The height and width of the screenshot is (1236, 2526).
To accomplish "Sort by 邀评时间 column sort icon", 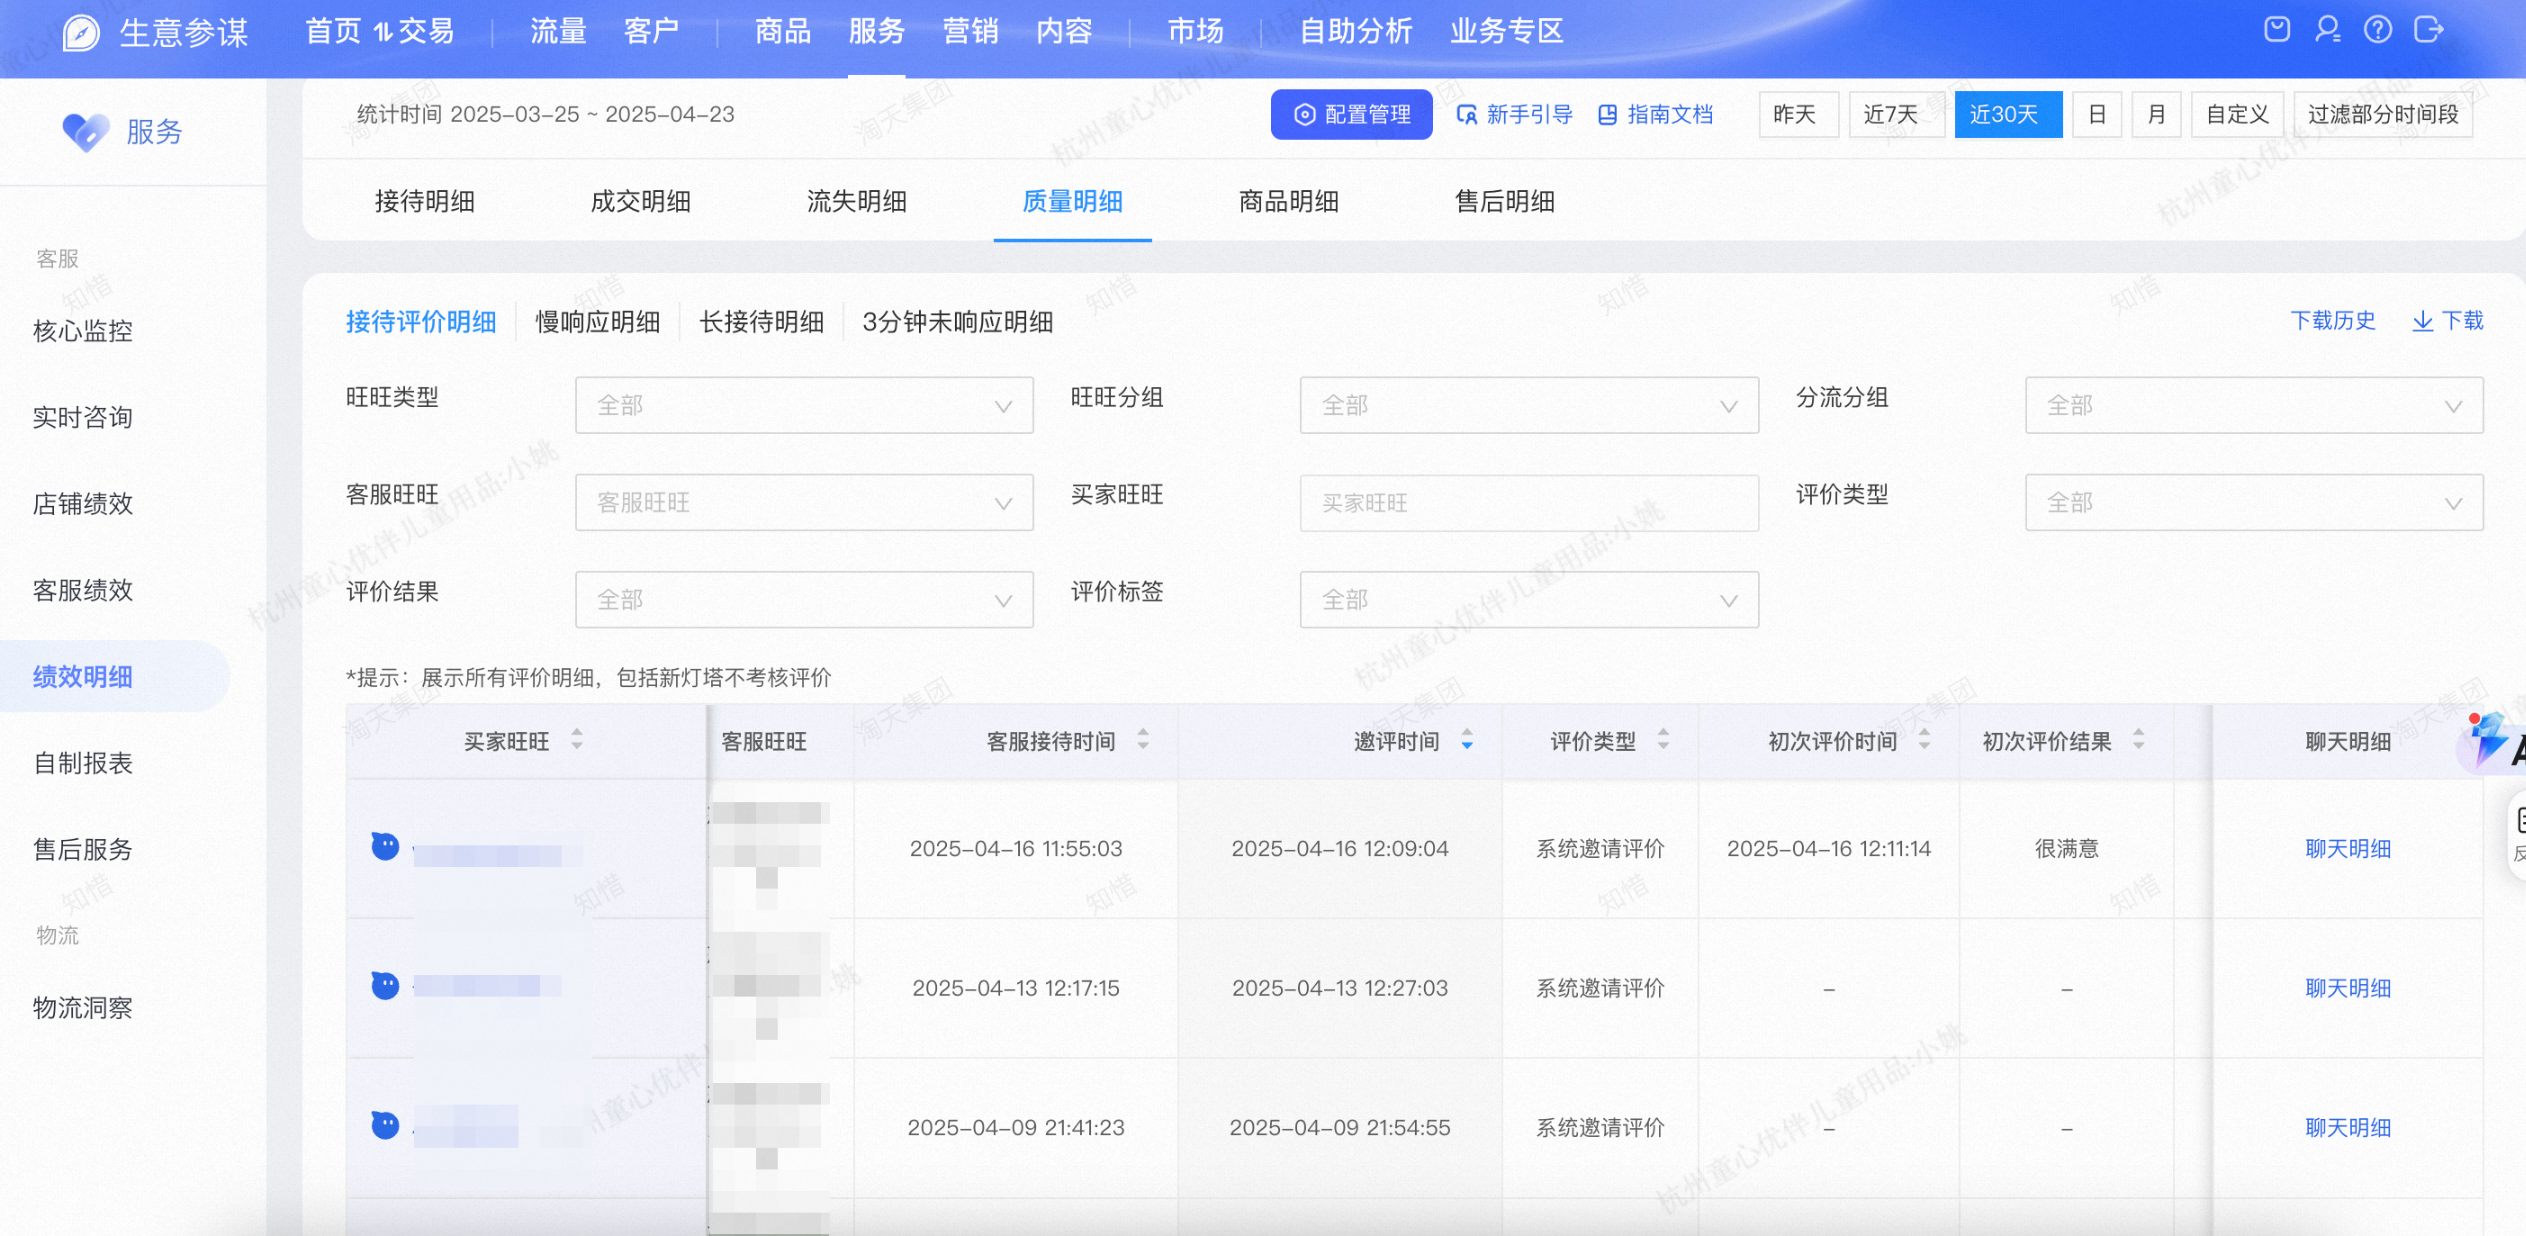I will click(x=1467, y=740).
